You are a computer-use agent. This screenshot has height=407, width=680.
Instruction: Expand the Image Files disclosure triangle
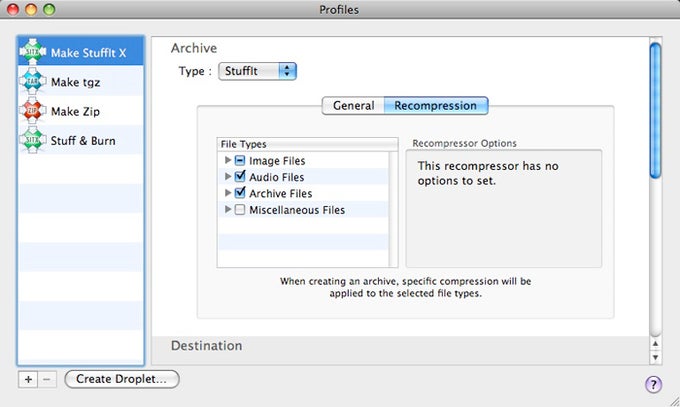point(228,160)
